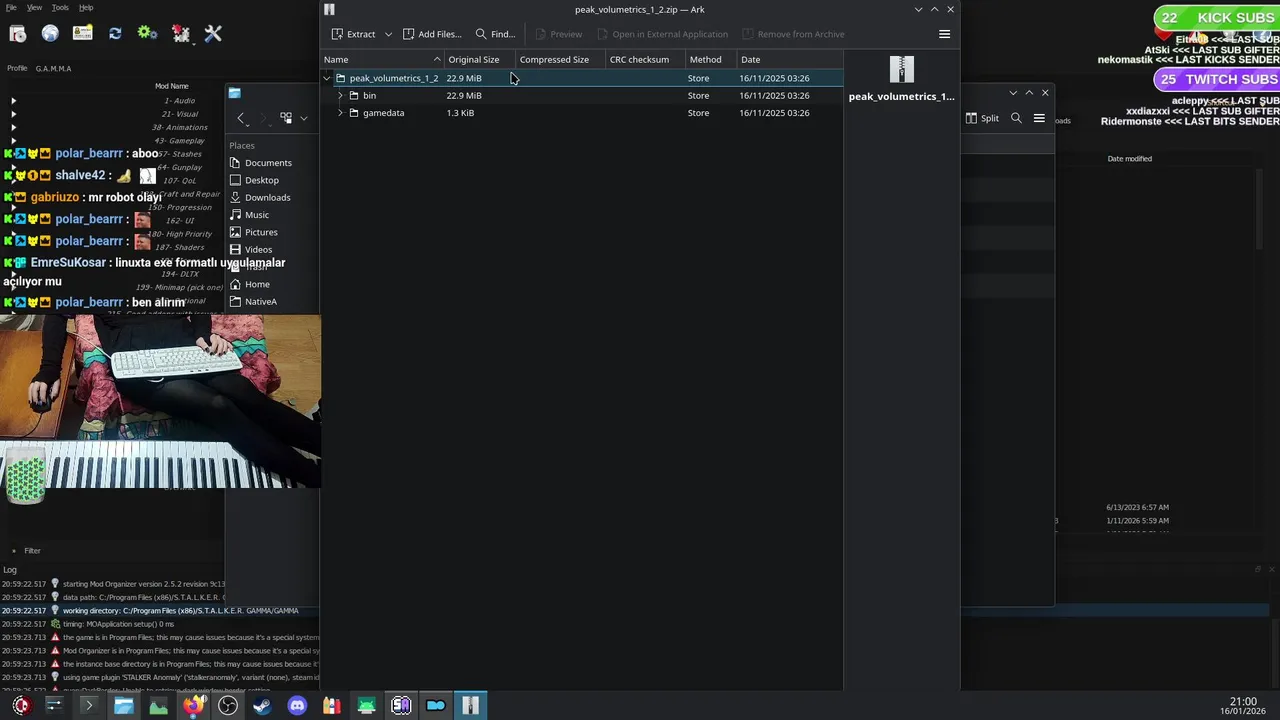Open Ark's hamburger menu icon
Image resolution: width=1280 pixels, height=720 pixels.
pyautogui.click(x=944, y=34)
